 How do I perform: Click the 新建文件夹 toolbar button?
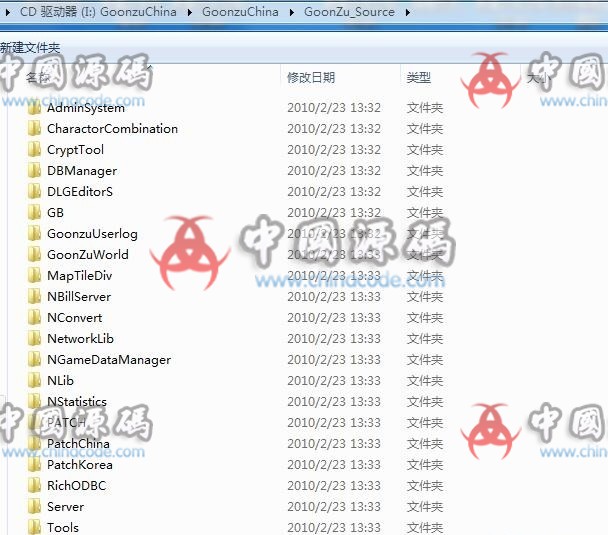30,47
